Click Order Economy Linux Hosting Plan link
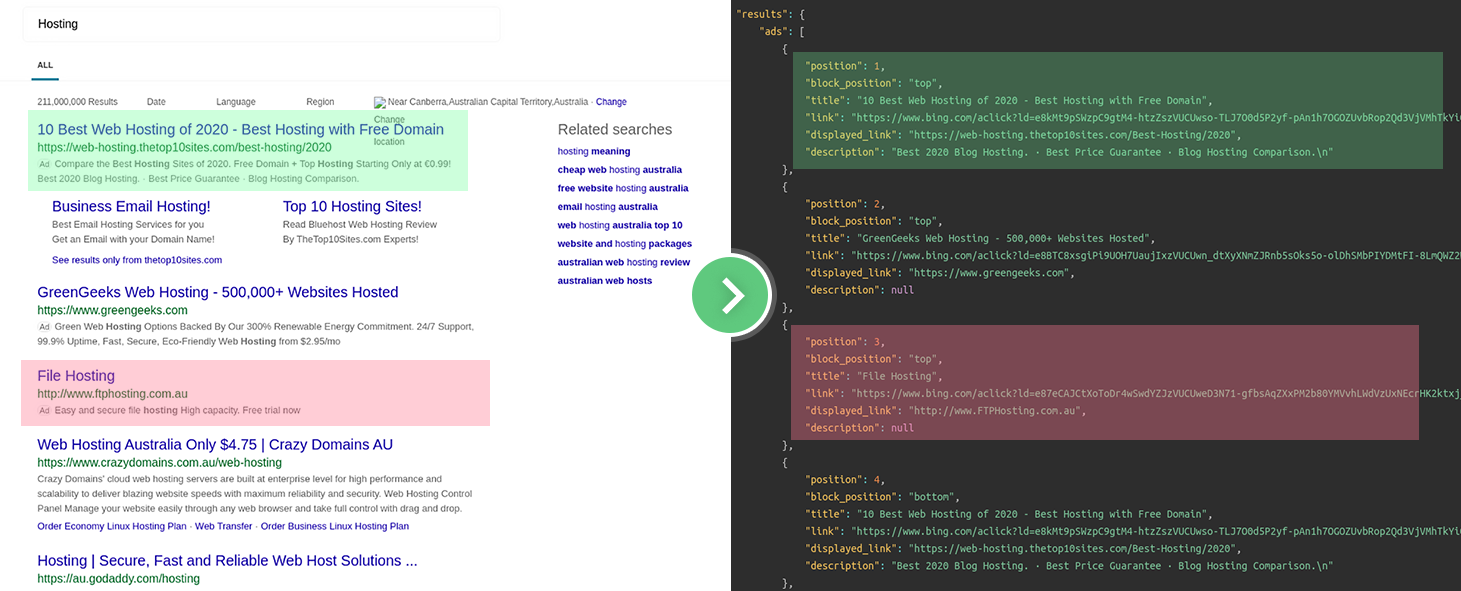Image resolution: width=1461 pixels, height=591 pixels. pyautogui.click(x=112, y=526)
